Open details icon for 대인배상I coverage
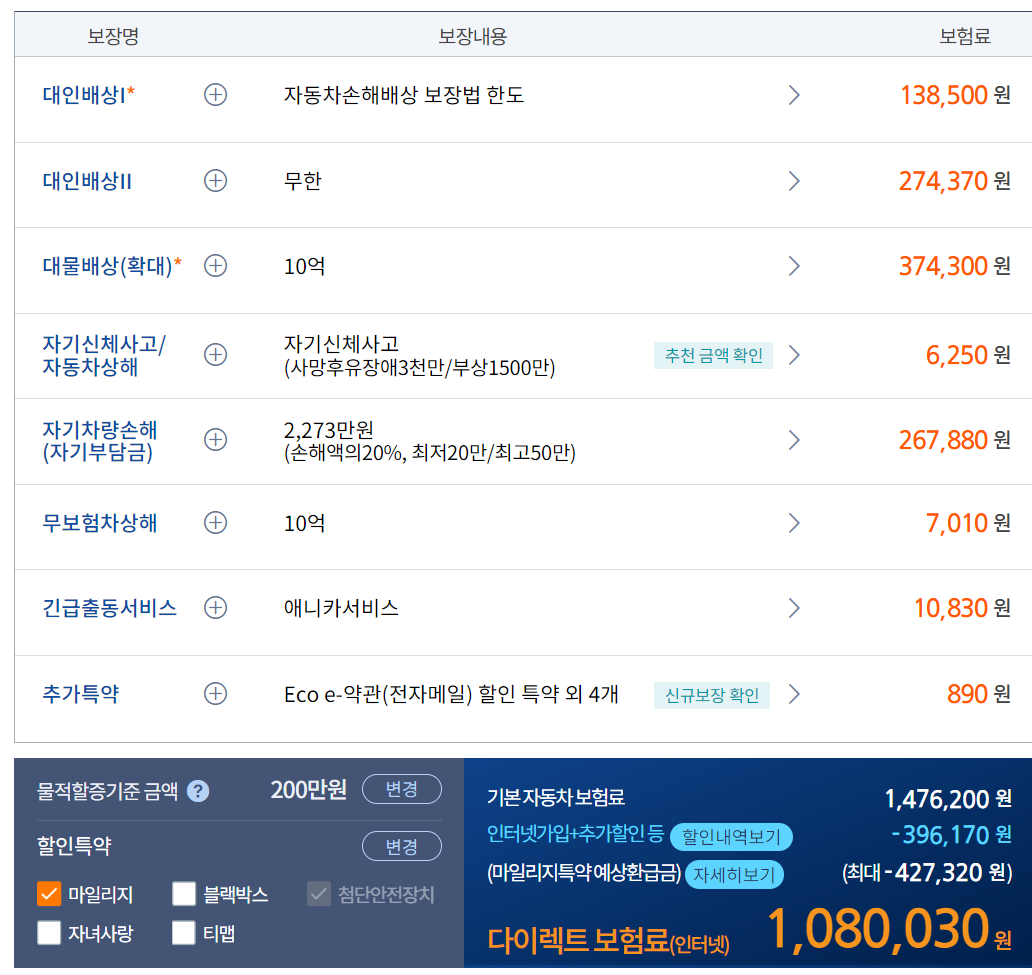 pos(215,95)
